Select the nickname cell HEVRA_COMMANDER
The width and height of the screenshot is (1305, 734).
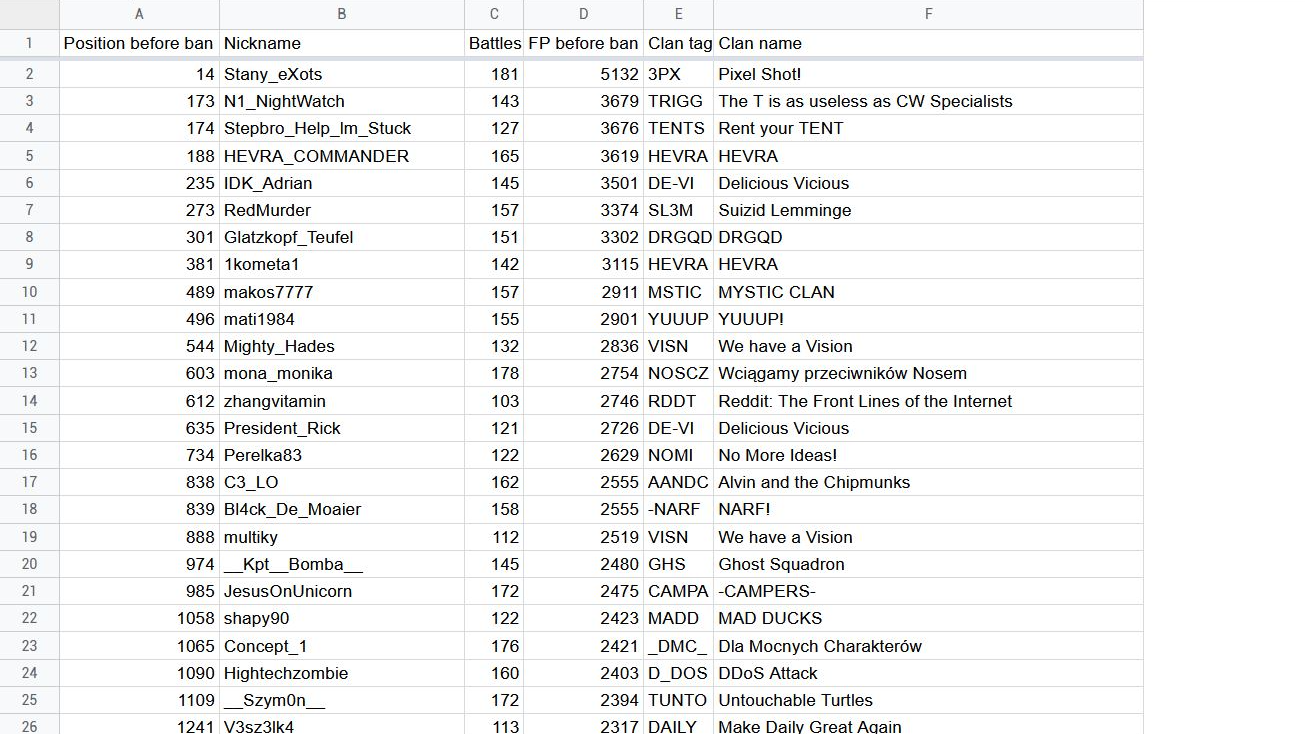tap(342, 156)
